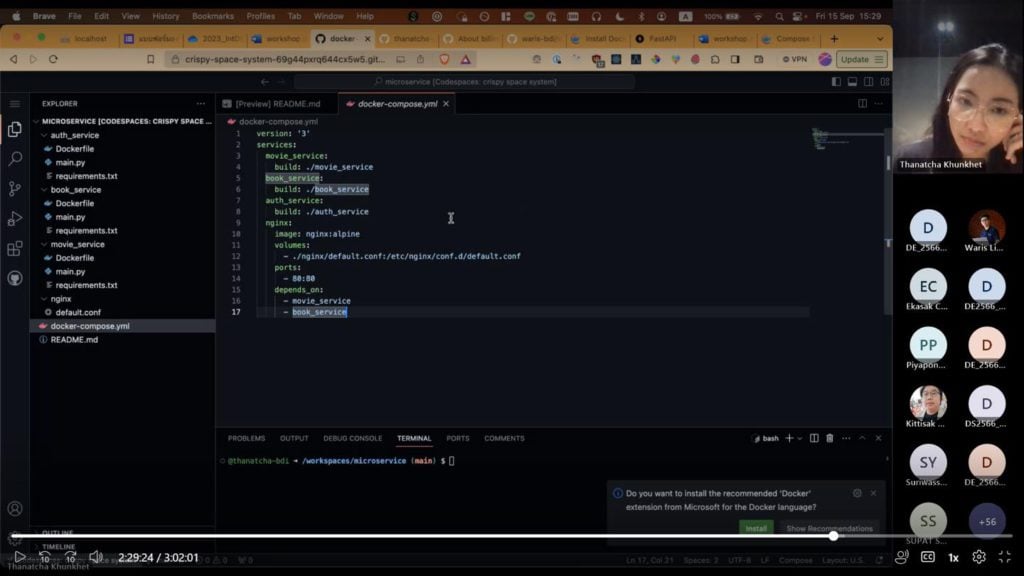
Task: Click Show Recommendations button
Action: 829,528
